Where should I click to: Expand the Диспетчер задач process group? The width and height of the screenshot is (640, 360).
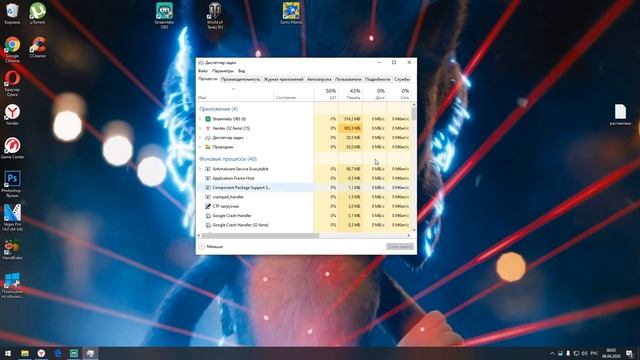coord(200,138)
